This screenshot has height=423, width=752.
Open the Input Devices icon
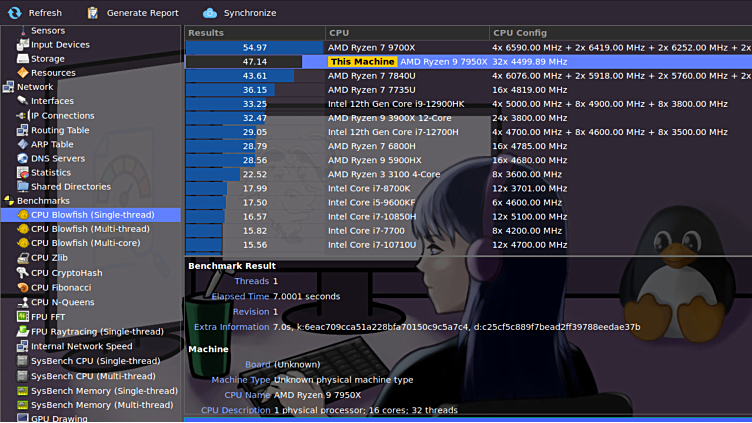(22, 45)
